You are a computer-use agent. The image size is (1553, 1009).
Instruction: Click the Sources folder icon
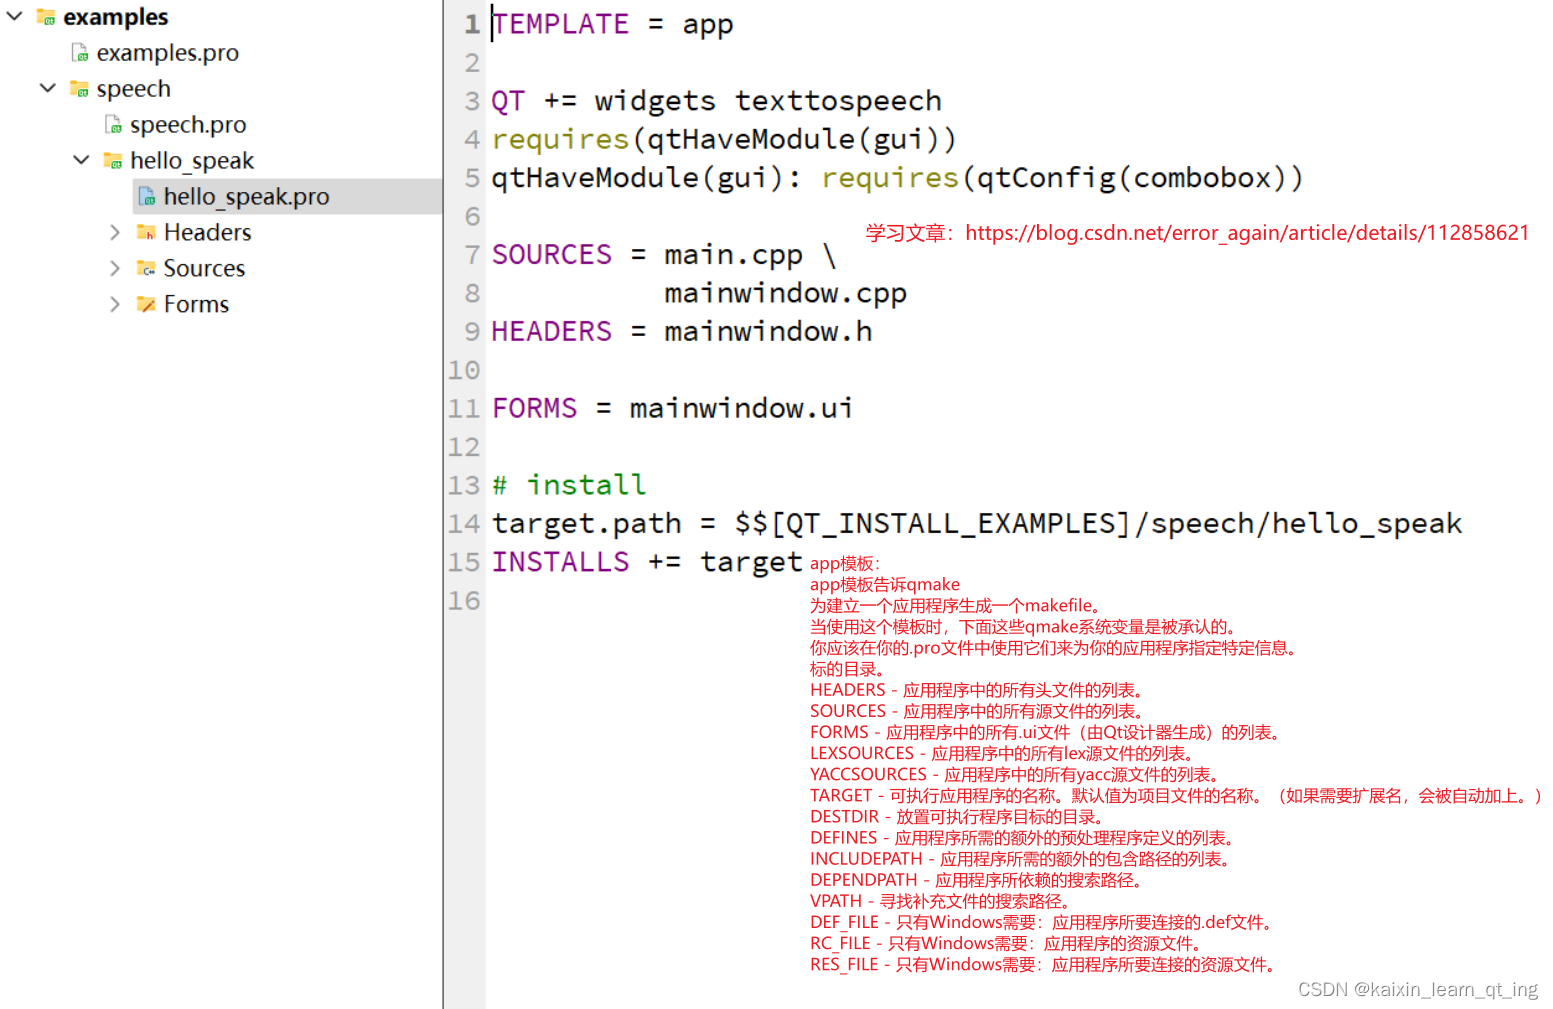coord(146,268)
